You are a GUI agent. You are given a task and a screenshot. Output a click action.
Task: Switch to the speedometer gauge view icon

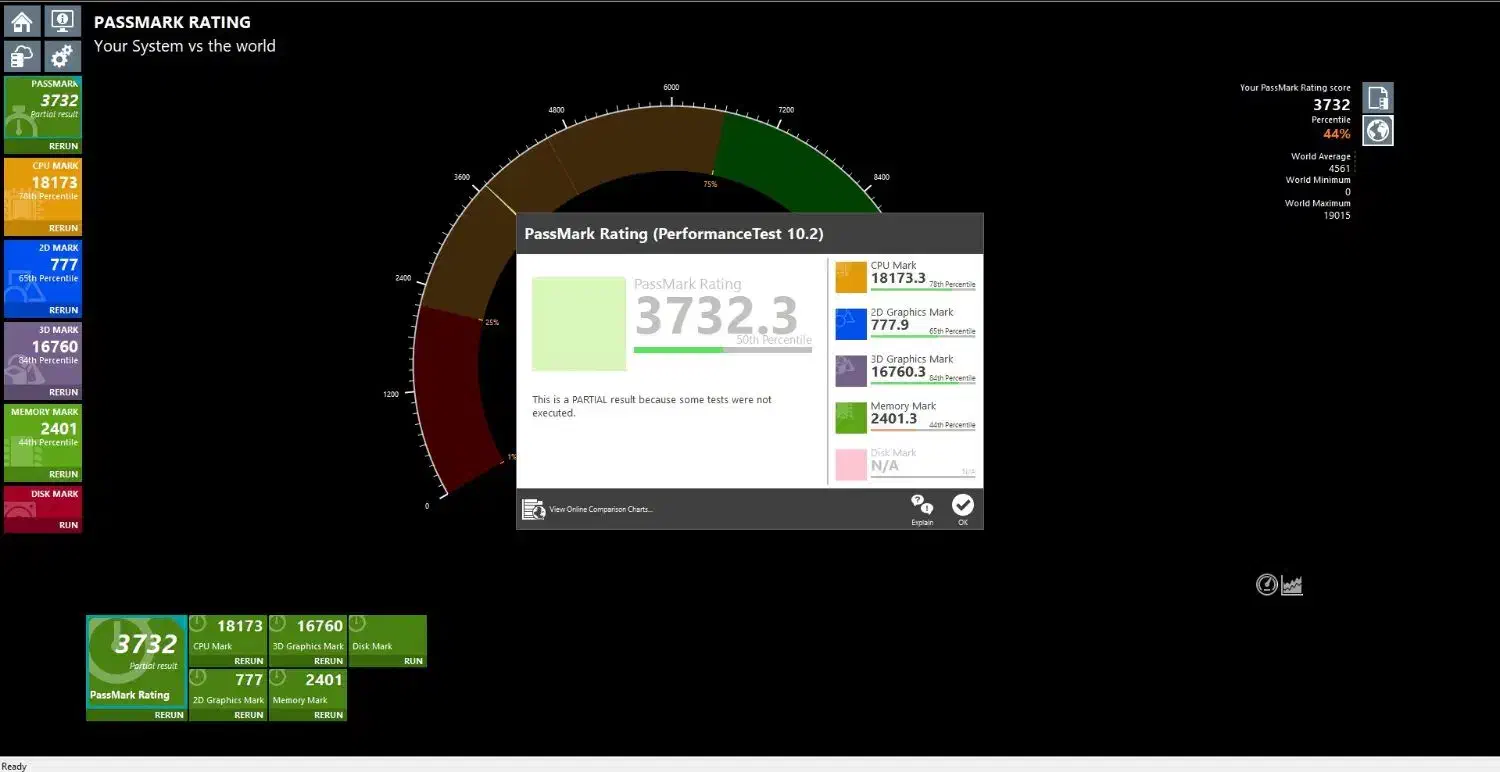tap(1267, 585)
